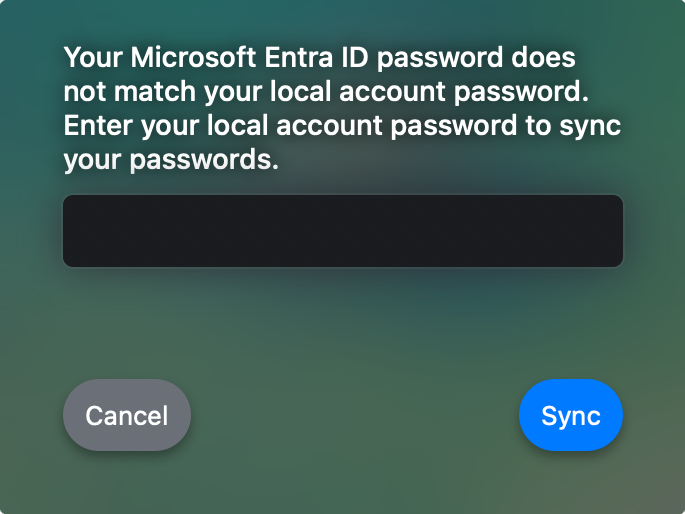This screenshot has width=685, height=514.
Task: Click the 'sync your passwords' text line
Action: coord(170,160)
